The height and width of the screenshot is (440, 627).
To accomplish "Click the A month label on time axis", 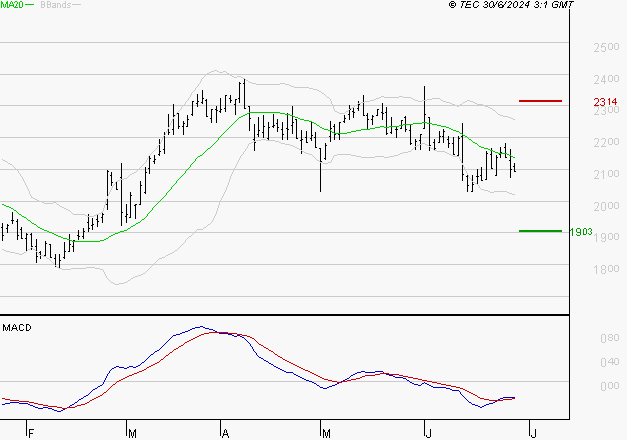I will click(225, 434).
